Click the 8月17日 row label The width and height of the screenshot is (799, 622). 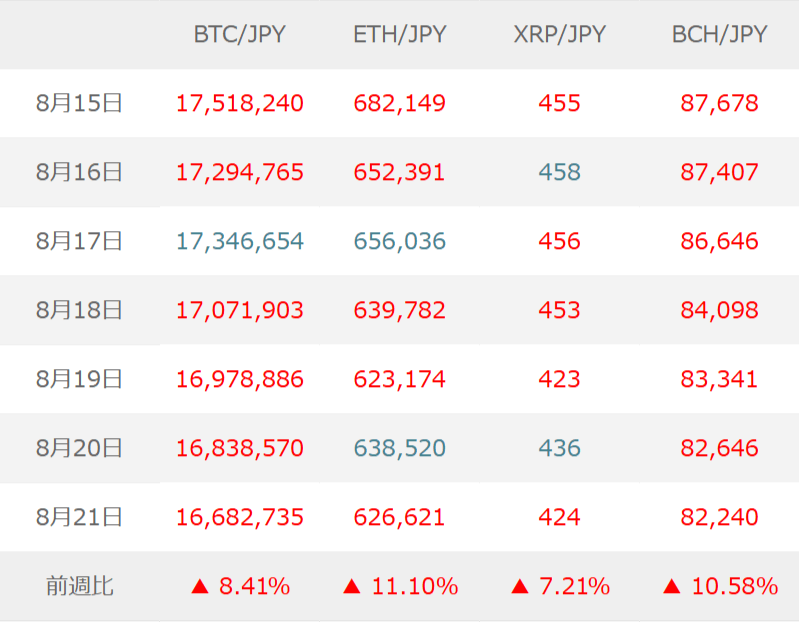click(79, 241)
